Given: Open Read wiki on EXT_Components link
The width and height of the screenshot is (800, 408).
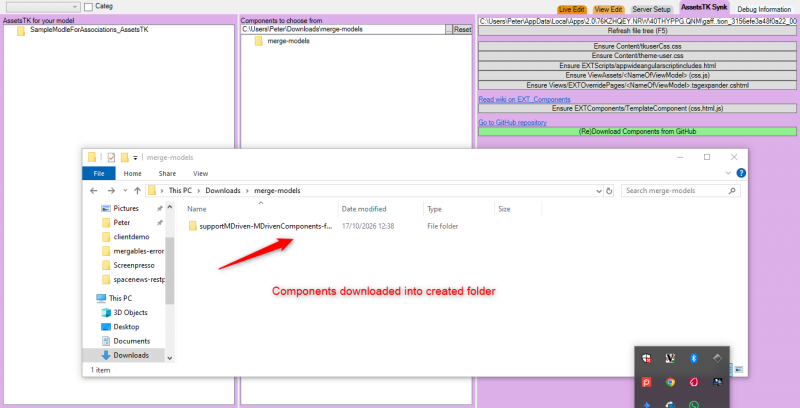Looking at the screenshot, I should click(524, 99).
